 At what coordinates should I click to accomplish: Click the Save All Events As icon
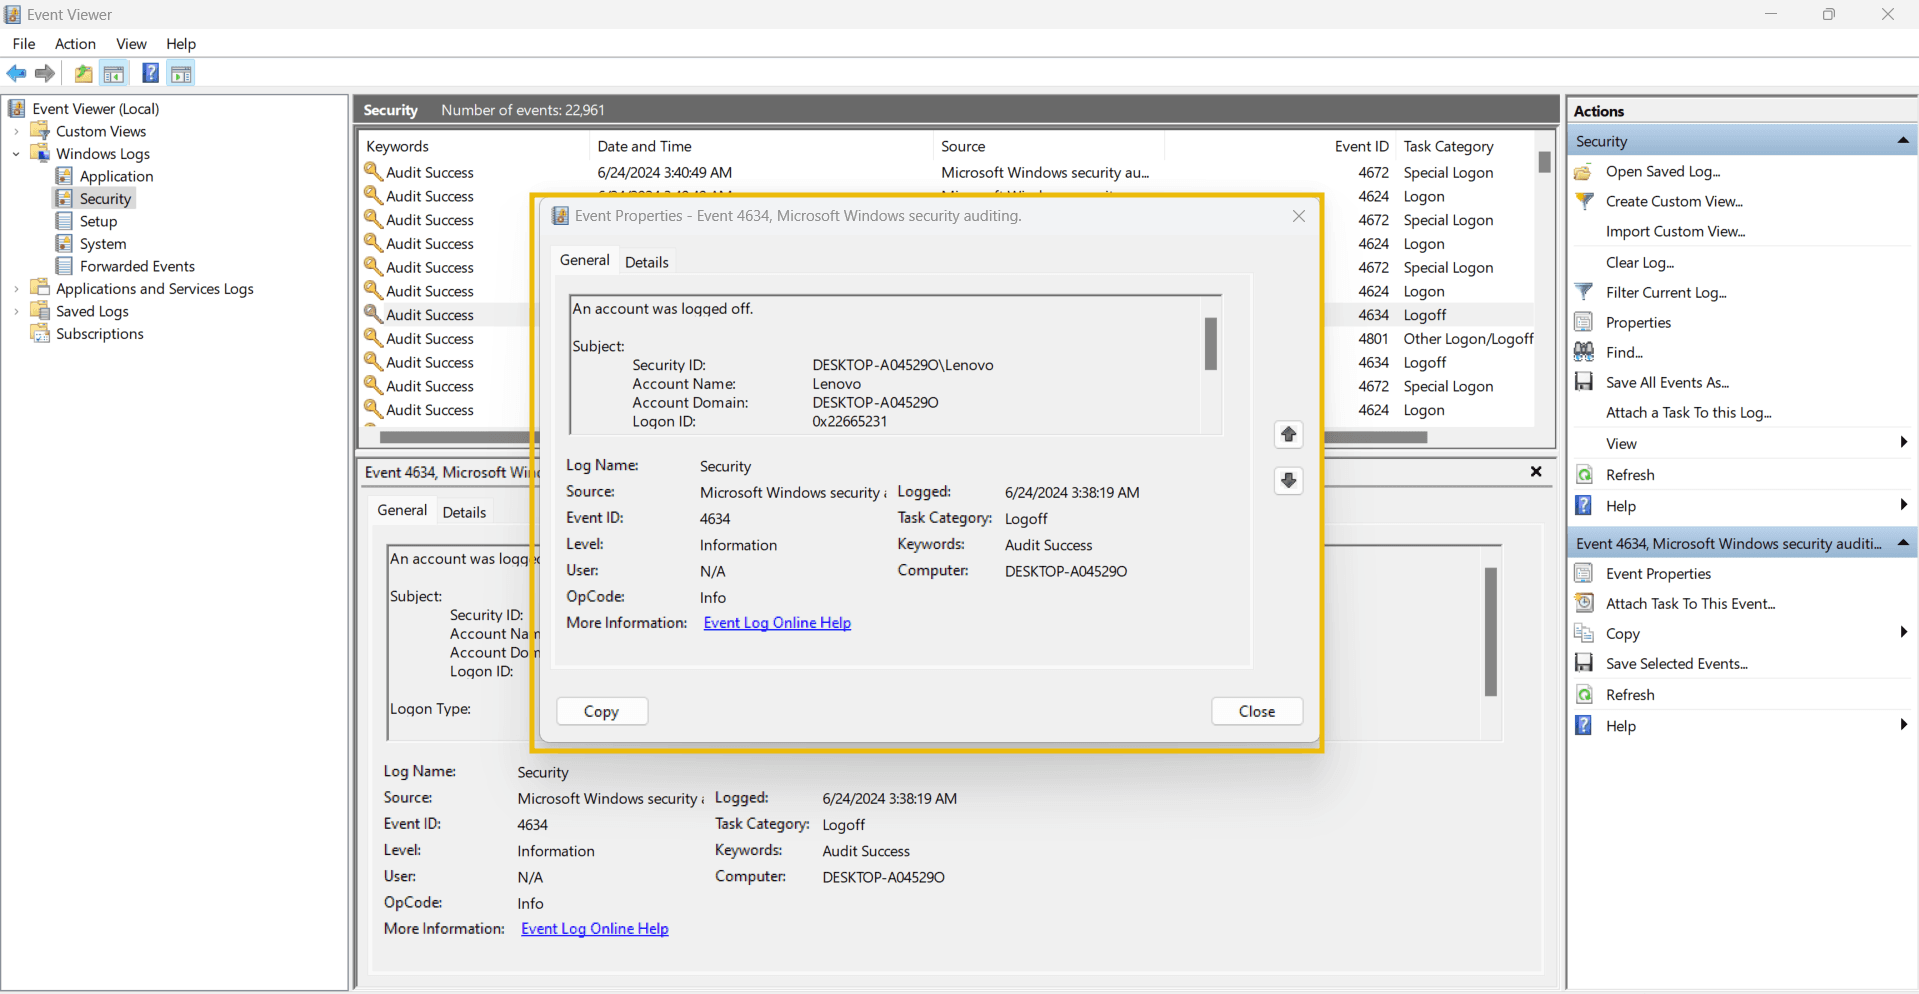click(x=1584, y=382)
